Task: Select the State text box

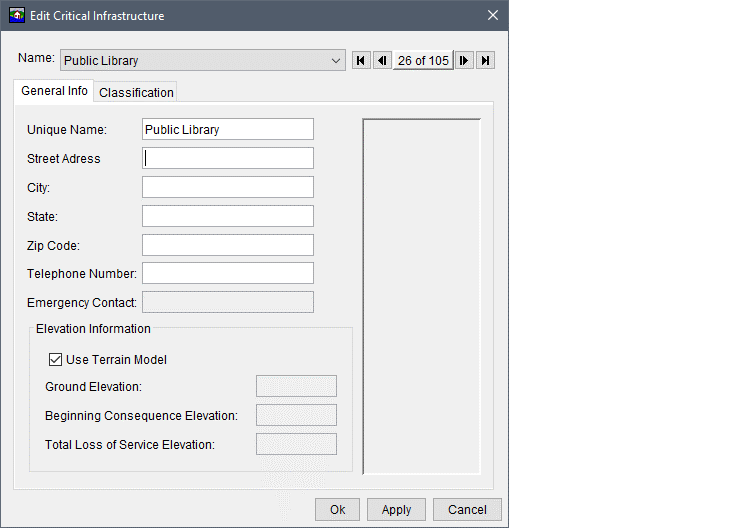Action: pos(228,216)
